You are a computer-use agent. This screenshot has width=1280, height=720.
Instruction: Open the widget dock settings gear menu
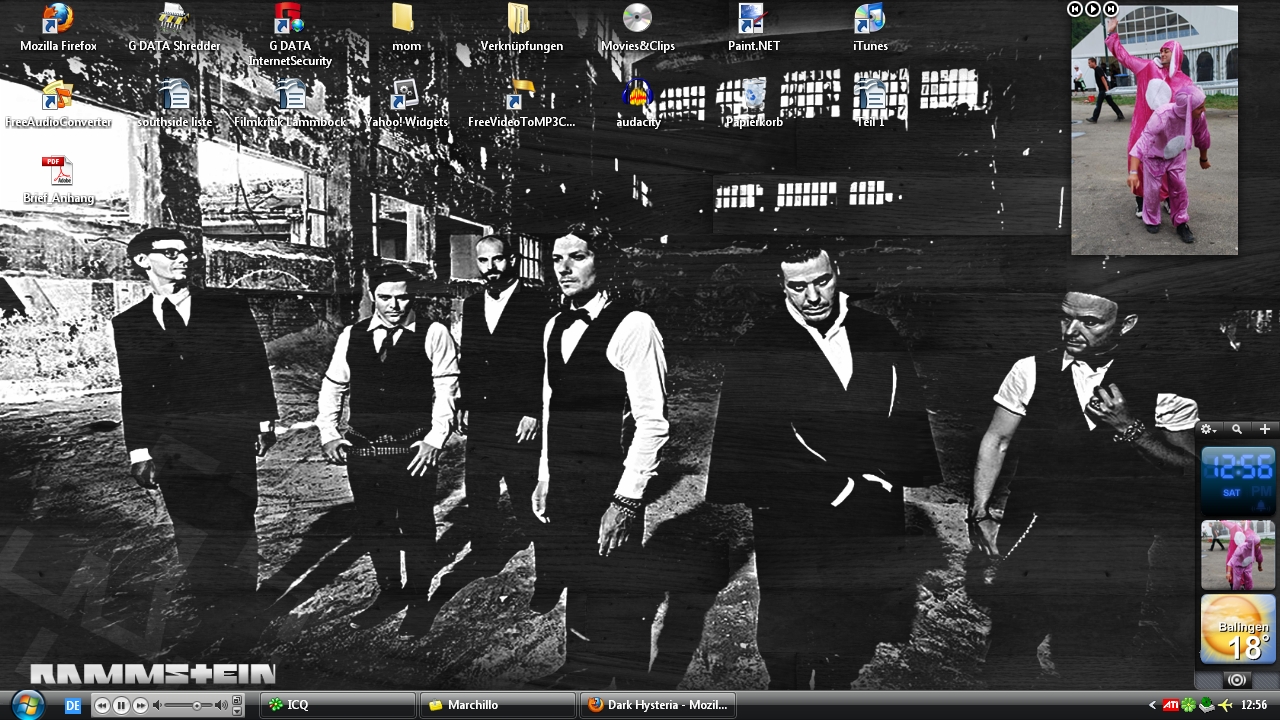[x=1208, y=429]
